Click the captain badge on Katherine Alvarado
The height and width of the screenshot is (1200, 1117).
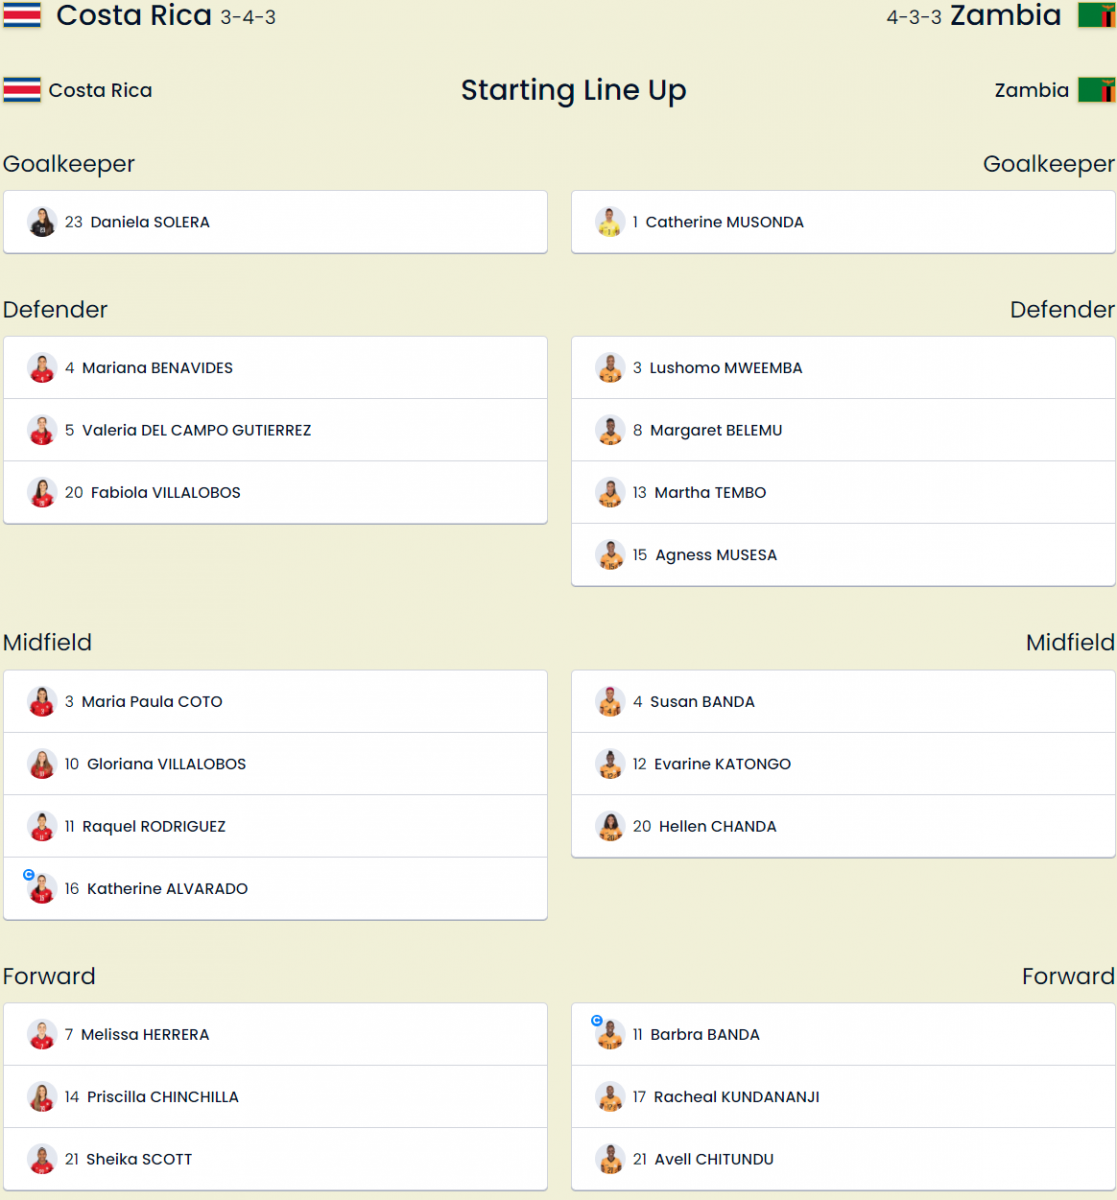tap(29, 875)
